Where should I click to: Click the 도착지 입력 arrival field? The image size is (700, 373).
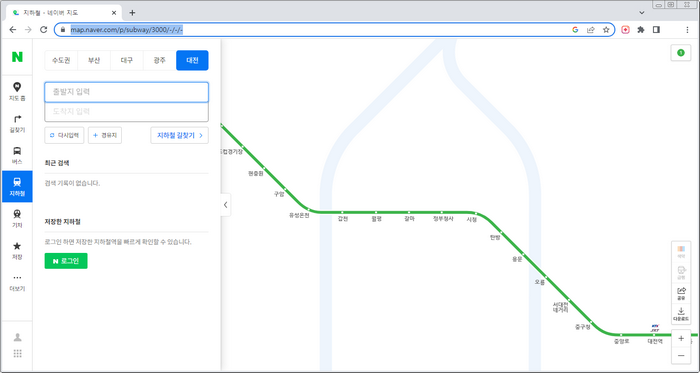pyautogui.click(x=126, y=112)
